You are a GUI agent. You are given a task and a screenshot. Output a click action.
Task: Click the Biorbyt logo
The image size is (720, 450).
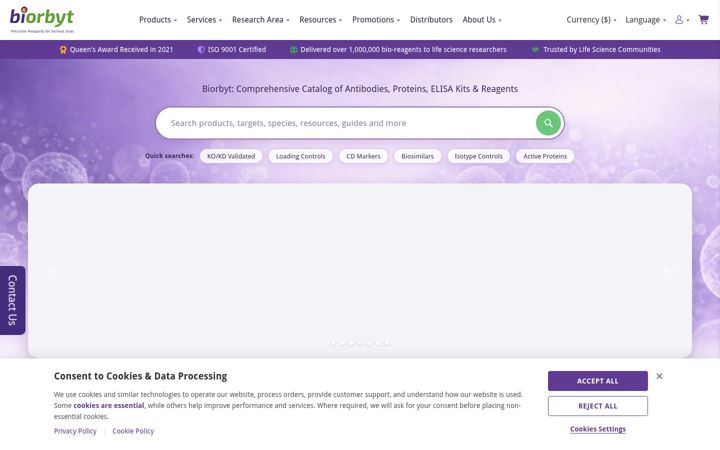[42, 20]
